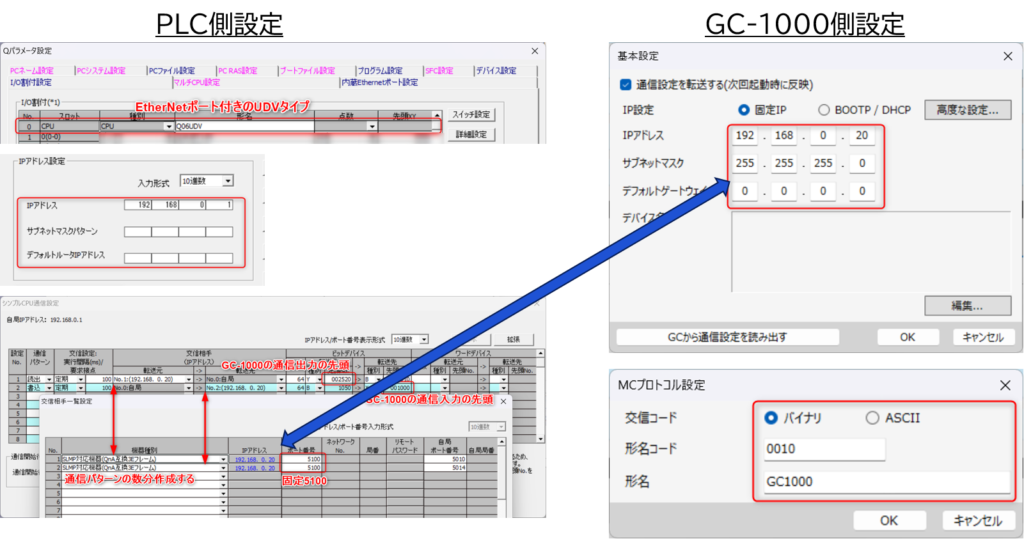
Task: Click ポート番号 5100 in 交信相手 row 1
Action: tap(302, 459)
